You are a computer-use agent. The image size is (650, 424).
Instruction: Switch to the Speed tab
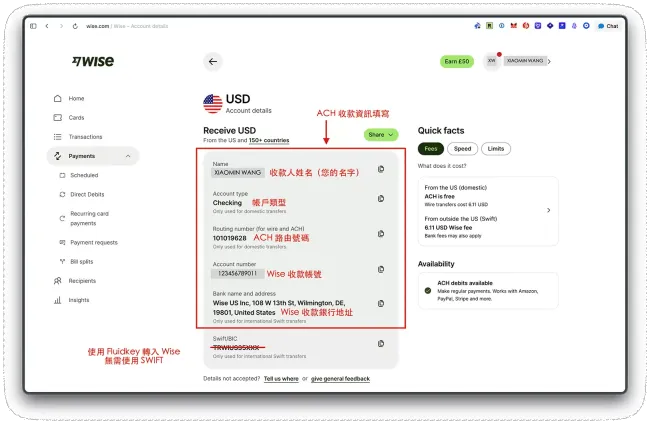click(x=462, y=149)
